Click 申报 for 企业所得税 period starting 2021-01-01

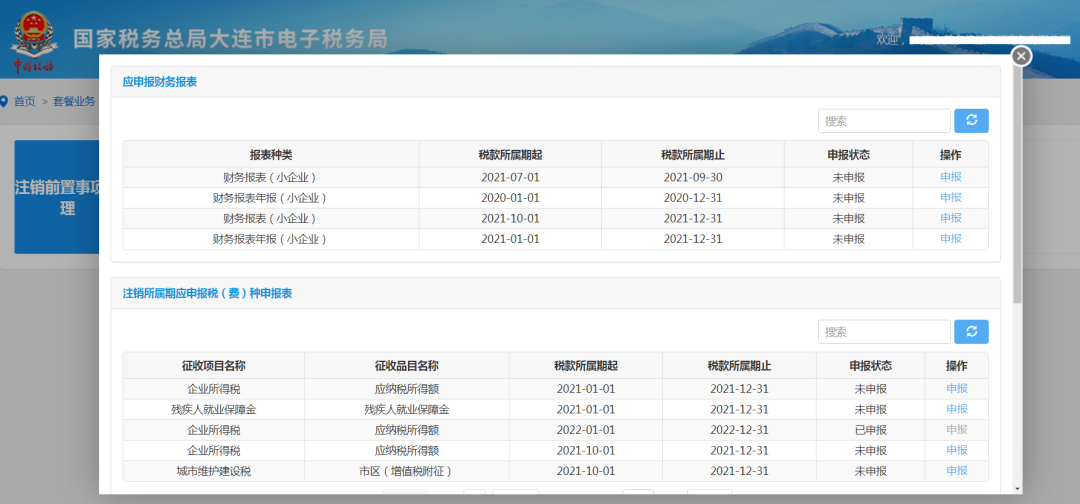pyautogui.click(x=957, y=388)
